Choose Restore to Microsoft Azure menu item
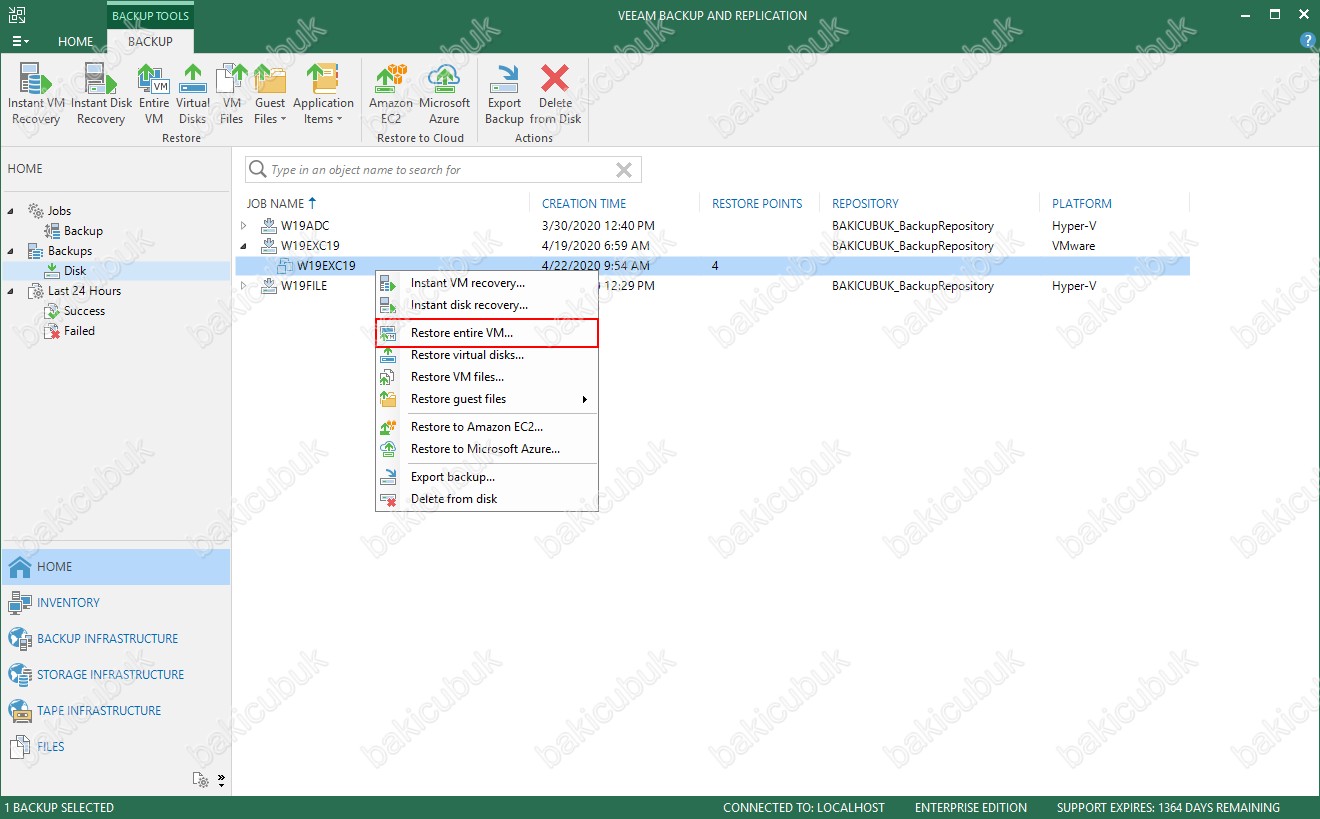 coord(487,449)
